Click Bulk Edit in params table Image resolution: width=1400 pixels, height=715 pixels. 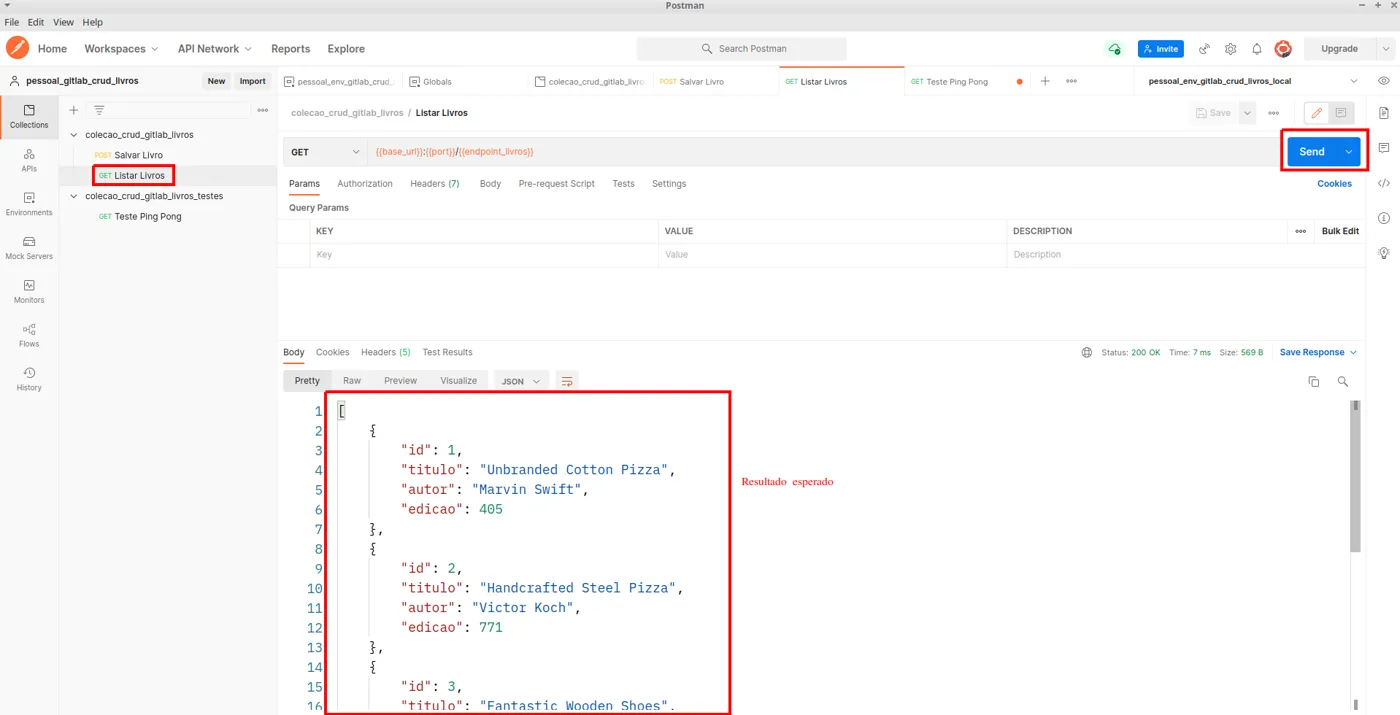[1340, 231]
